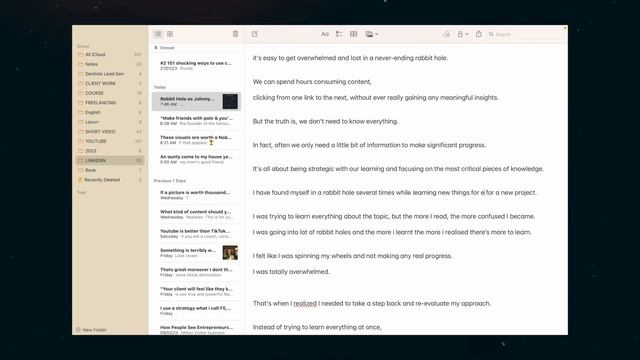The height and width of the screenshot is (360, 640).
Task: Open note 'These visuals are worth a Nob...'
Action: pos(196,140)
